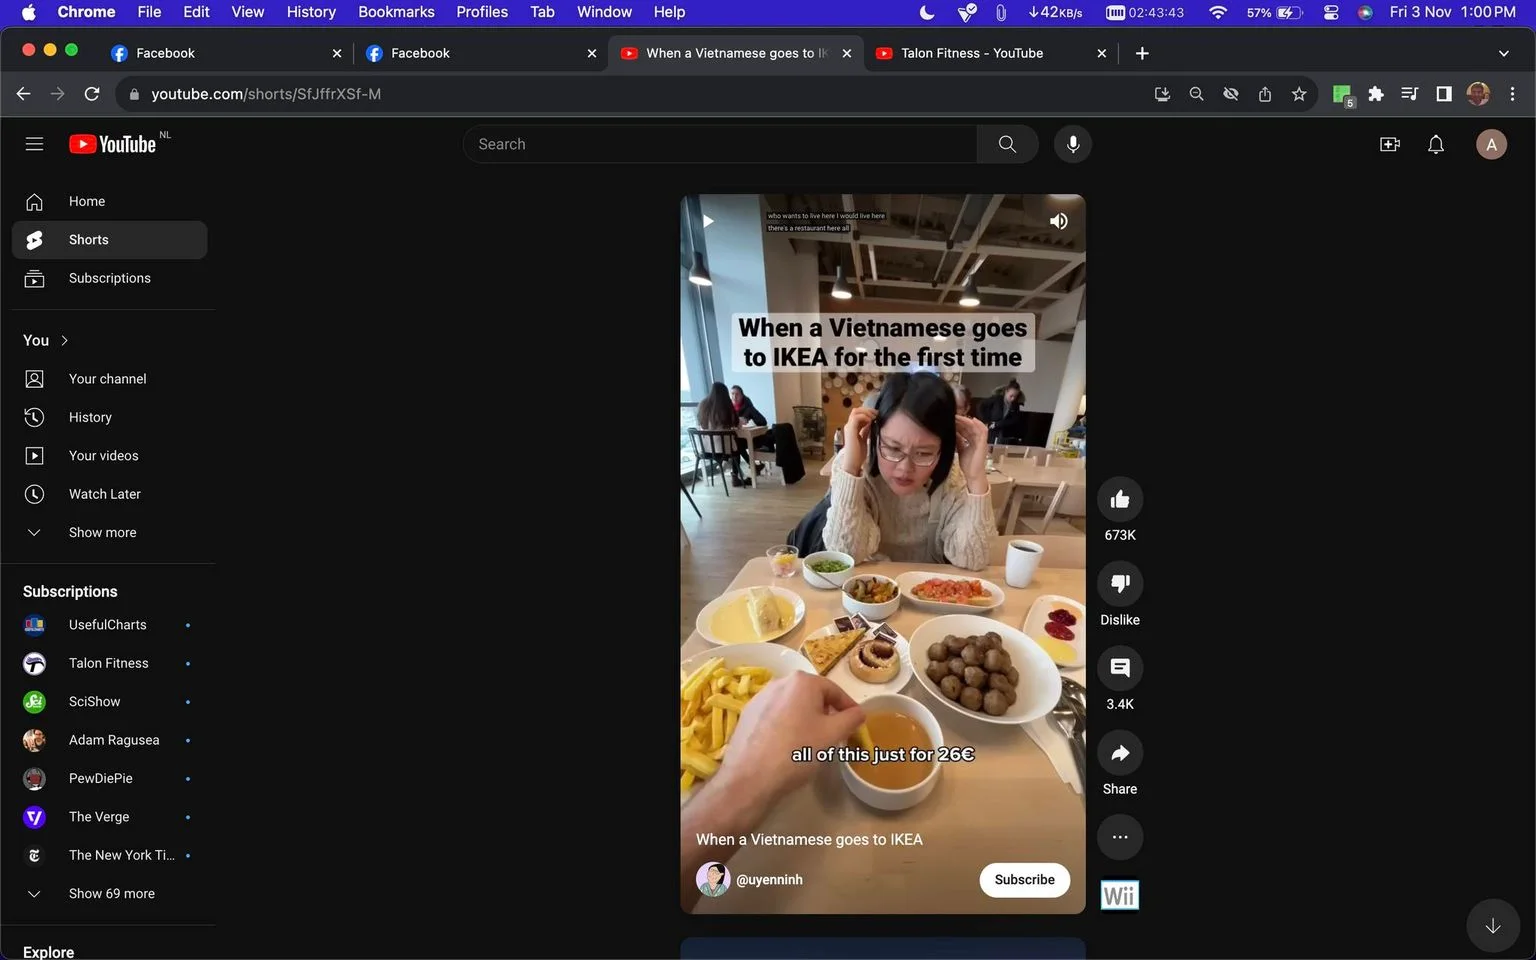Click the YouTube search input field
The width and height of the screenshot is (1536, 960).
(720, 144)
